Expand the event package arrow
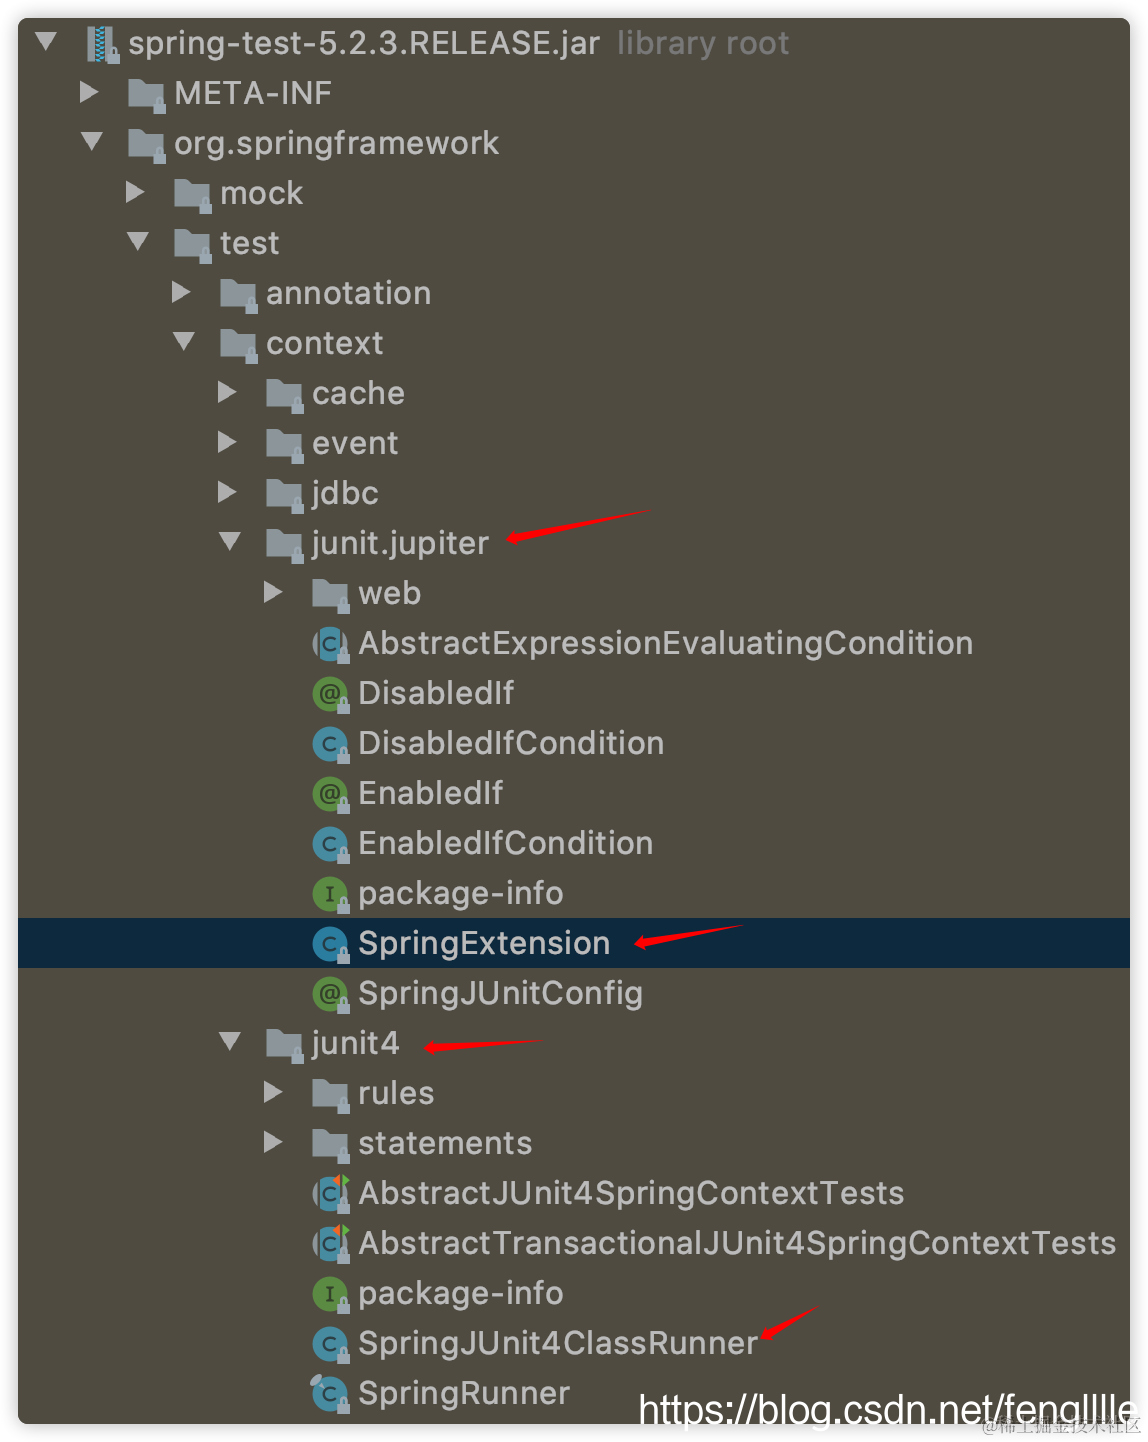Viewport: 1148px width, 1442px height. point(227,442)
